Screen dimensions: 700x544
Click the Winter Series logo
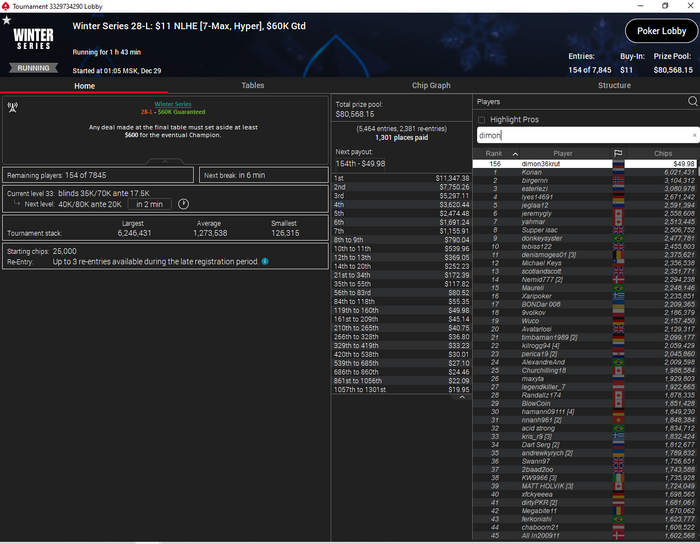33,39
